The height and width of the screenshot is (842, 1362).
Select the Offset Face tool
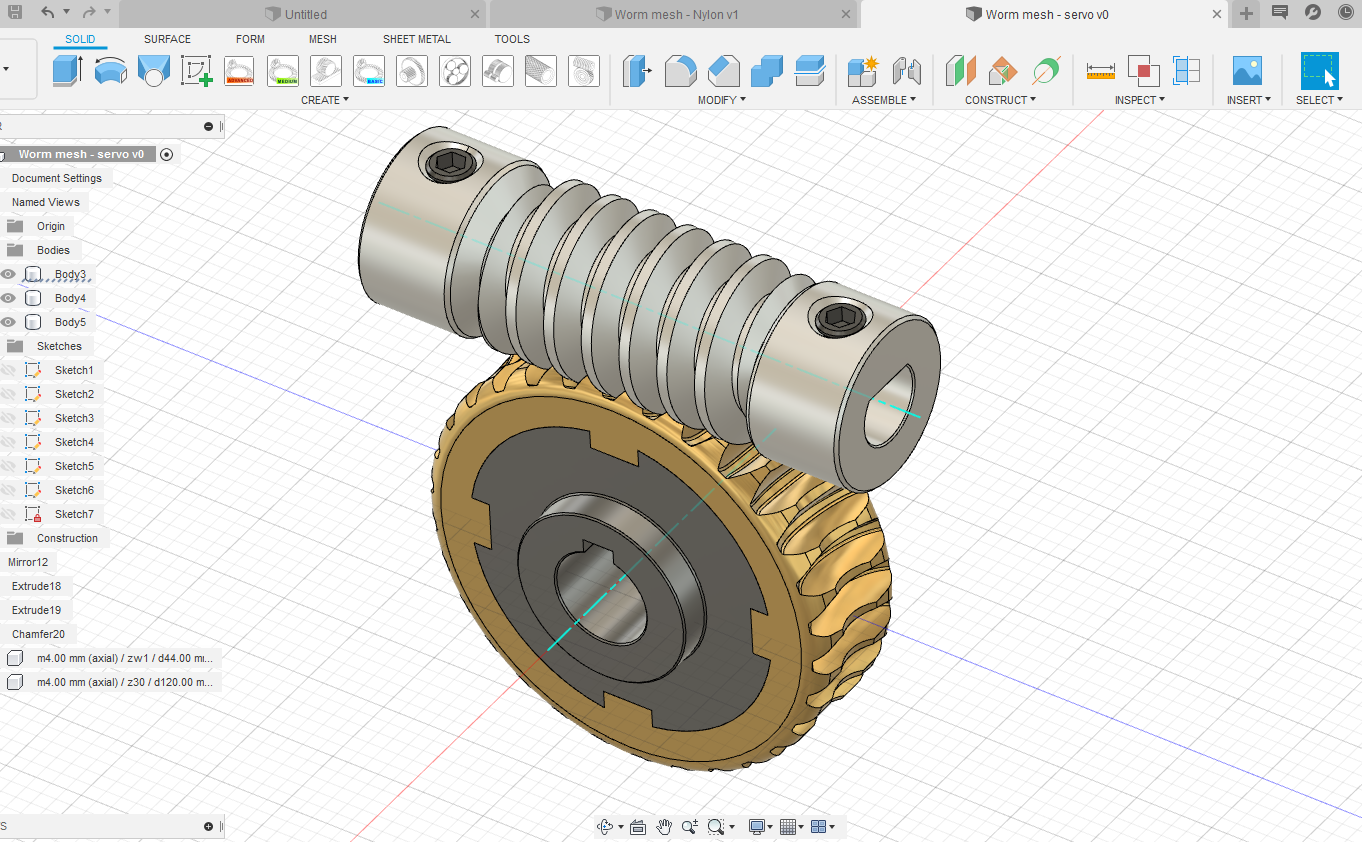click(810, 71)
